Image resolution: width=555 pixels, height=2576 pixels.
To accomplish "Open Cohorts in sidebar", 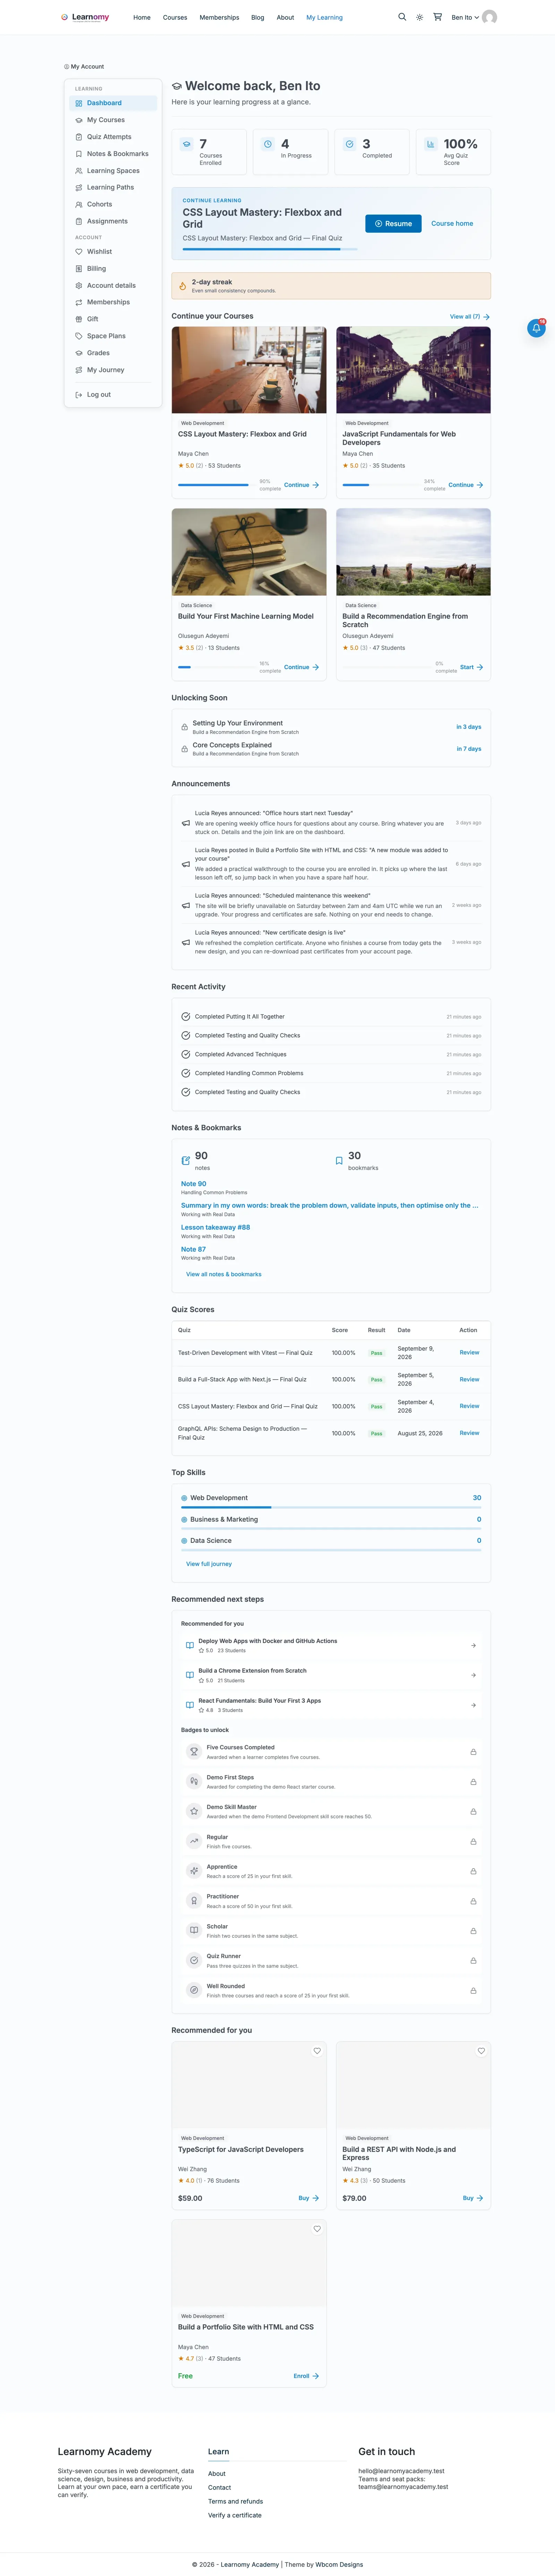I will [113, 204].
